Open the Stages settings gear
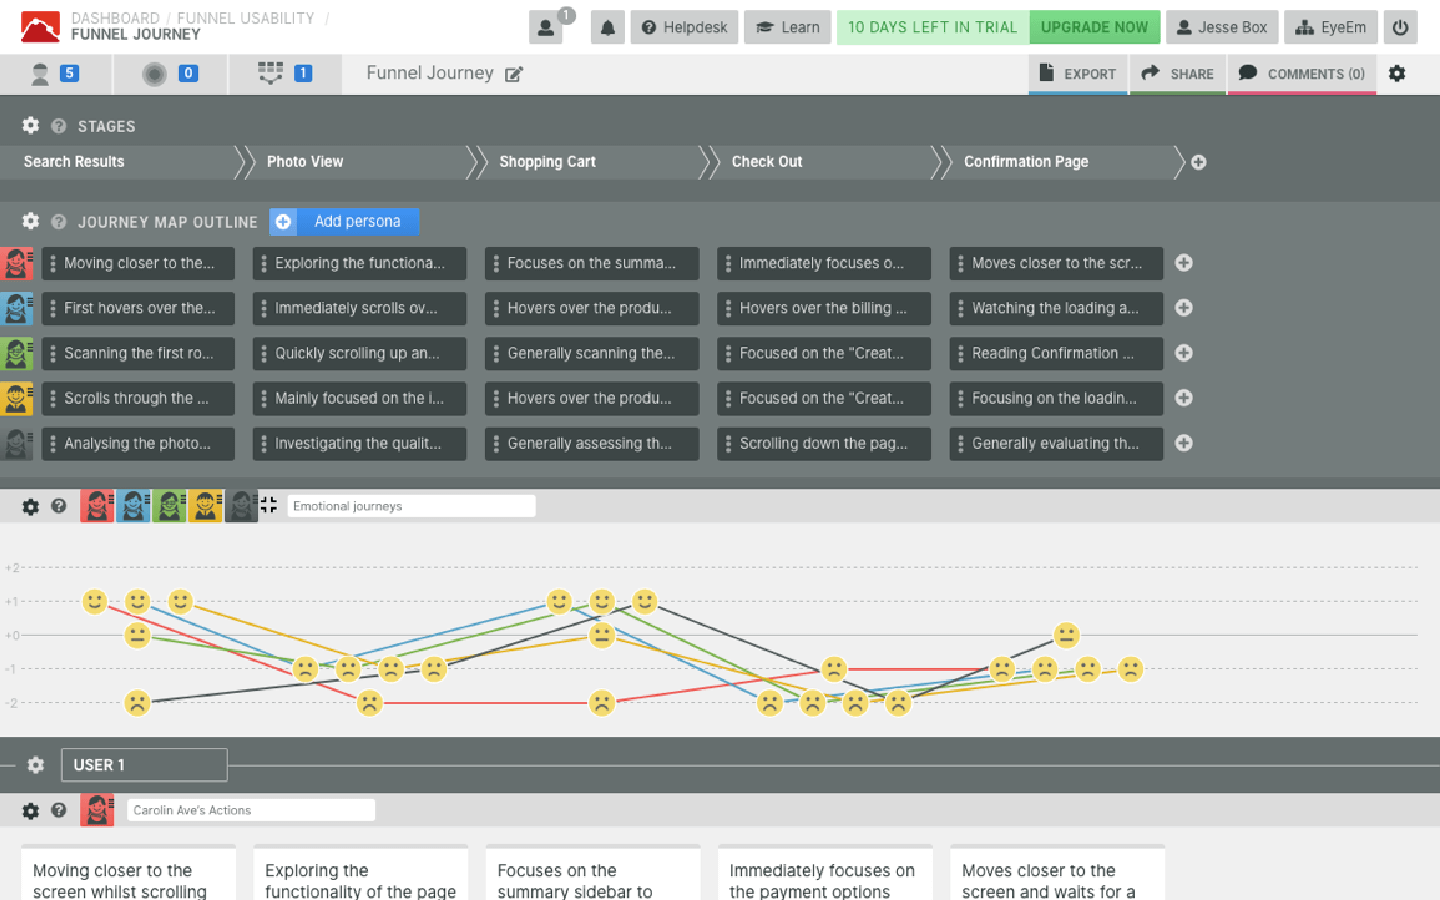The image size is (1440, 900). tap(31, 125)
